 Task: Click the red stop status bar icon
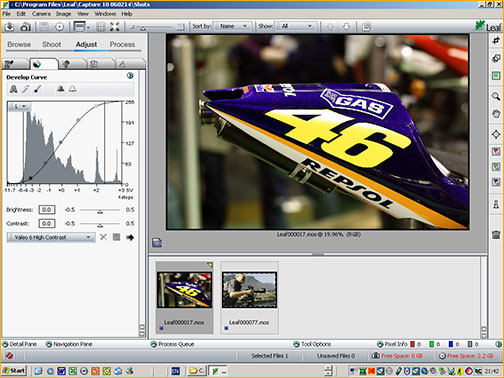[9, 356]
